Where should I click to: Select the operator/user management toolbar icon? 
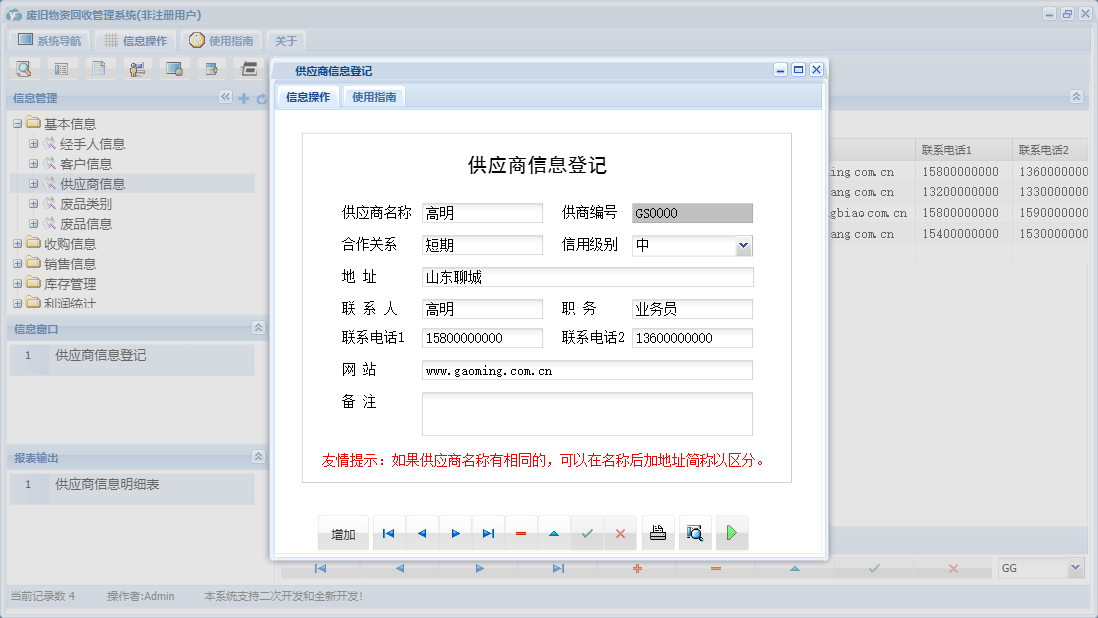click(x=137, y=68)
